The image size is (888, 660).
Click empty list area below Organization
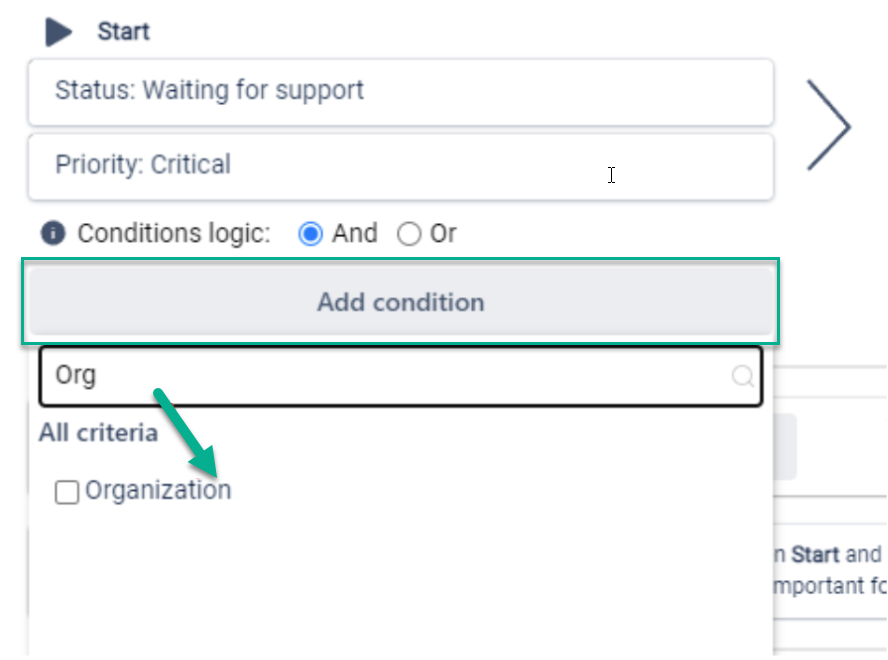(400, 580)
